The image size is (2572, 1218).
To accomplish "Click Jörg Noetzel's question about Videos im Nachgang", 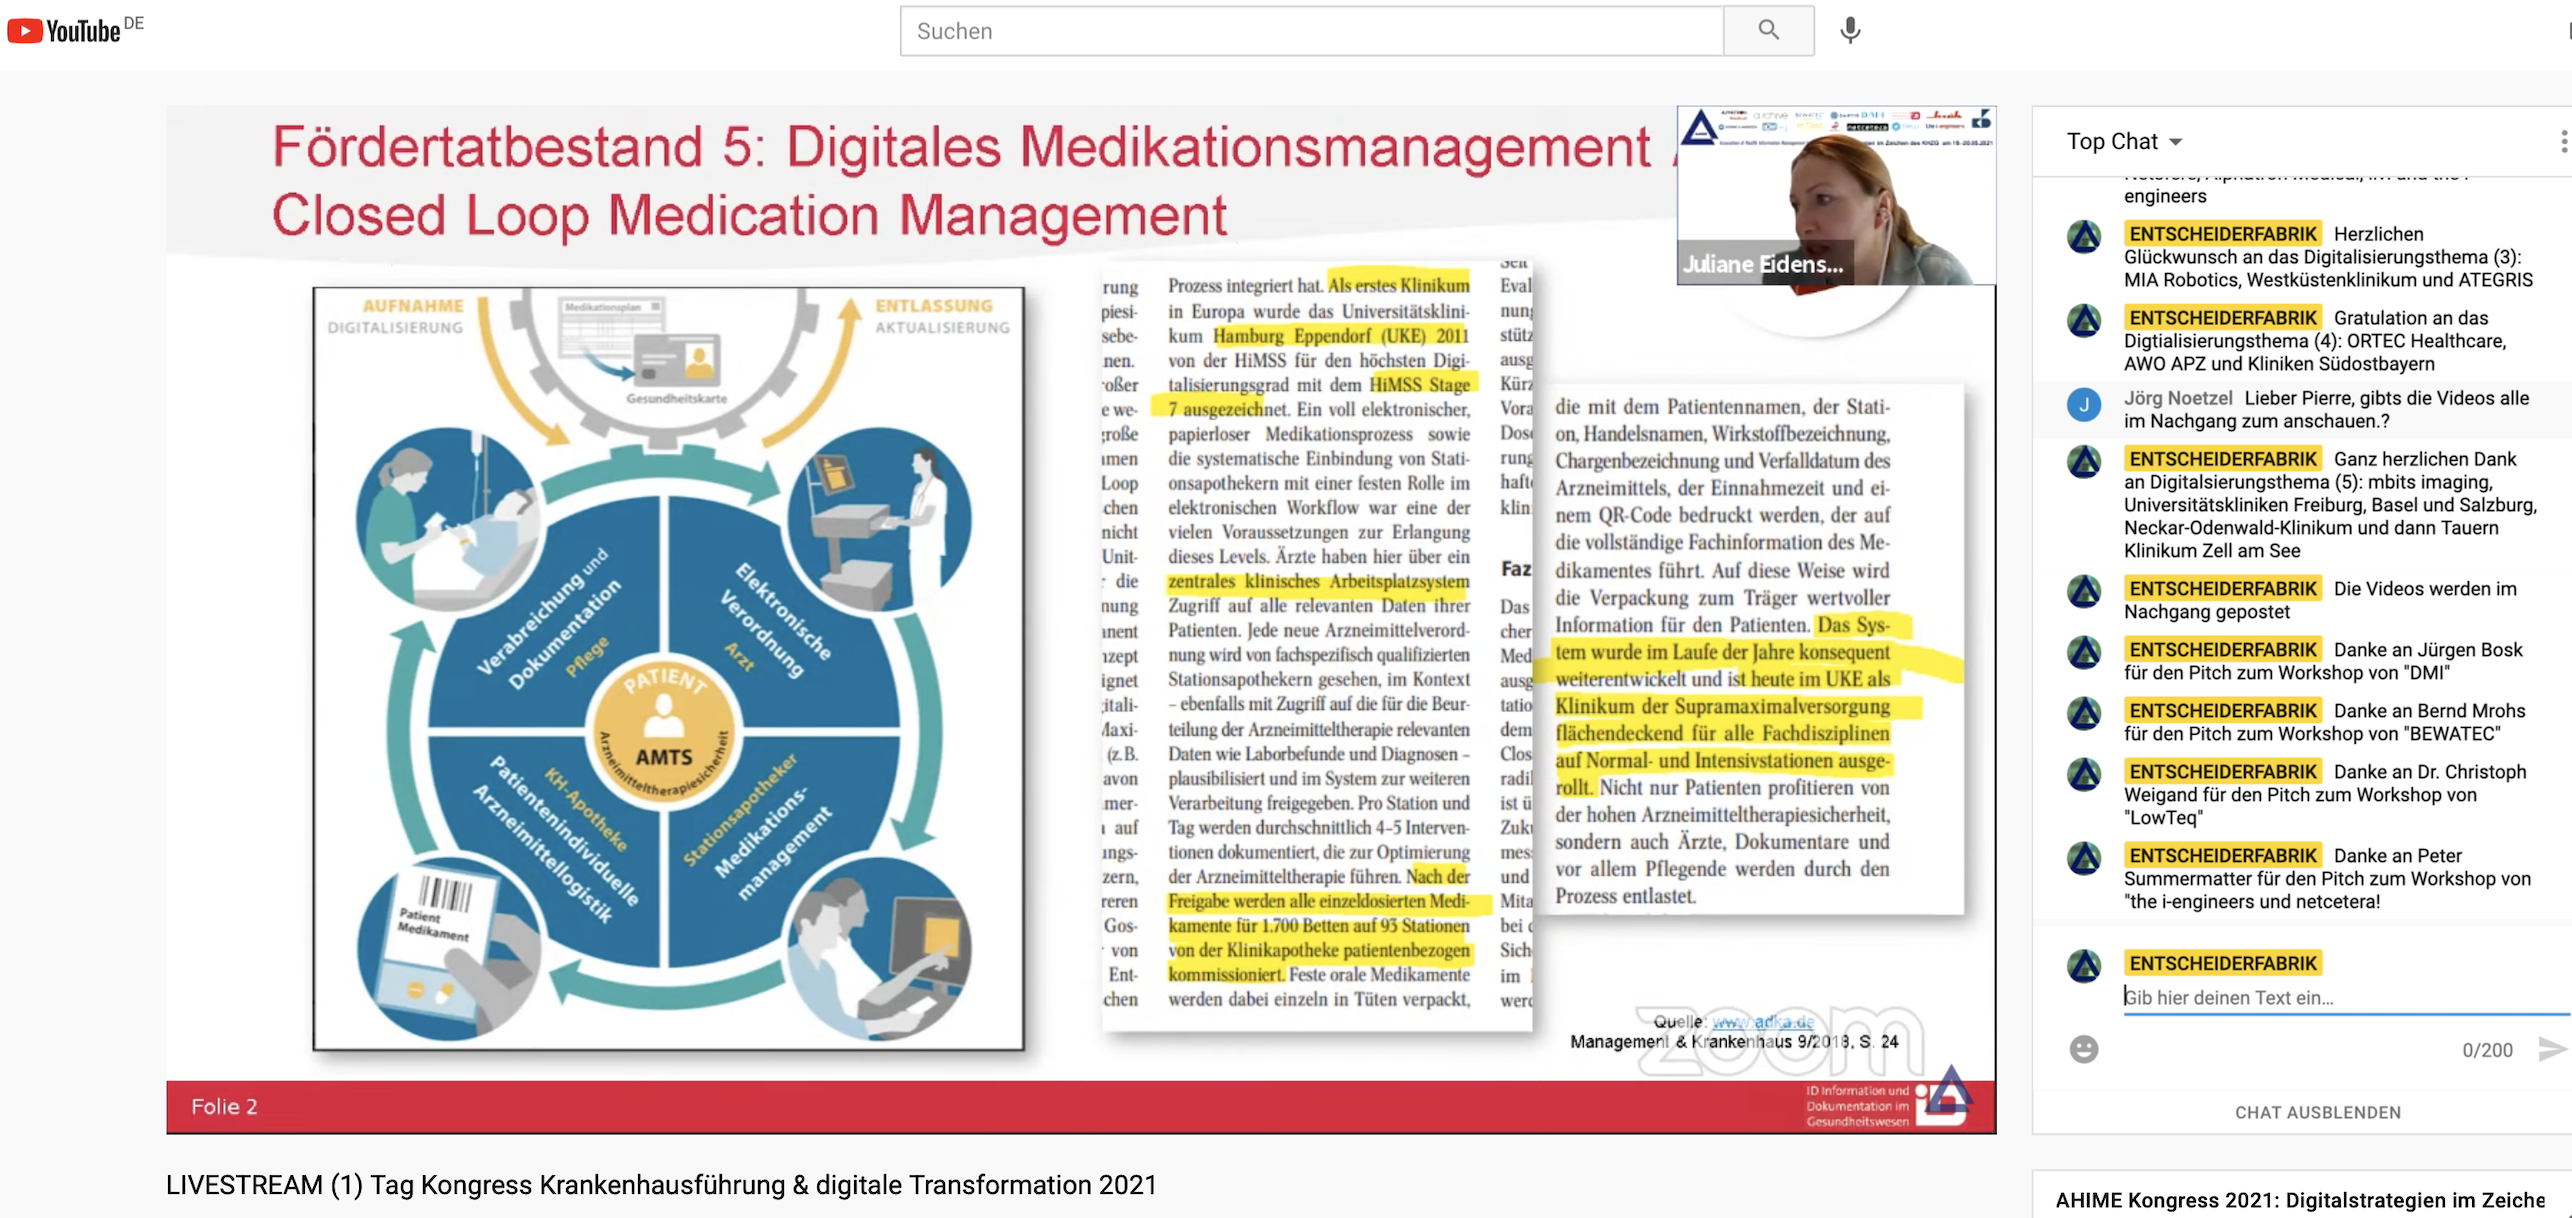I will point(2328,410).
